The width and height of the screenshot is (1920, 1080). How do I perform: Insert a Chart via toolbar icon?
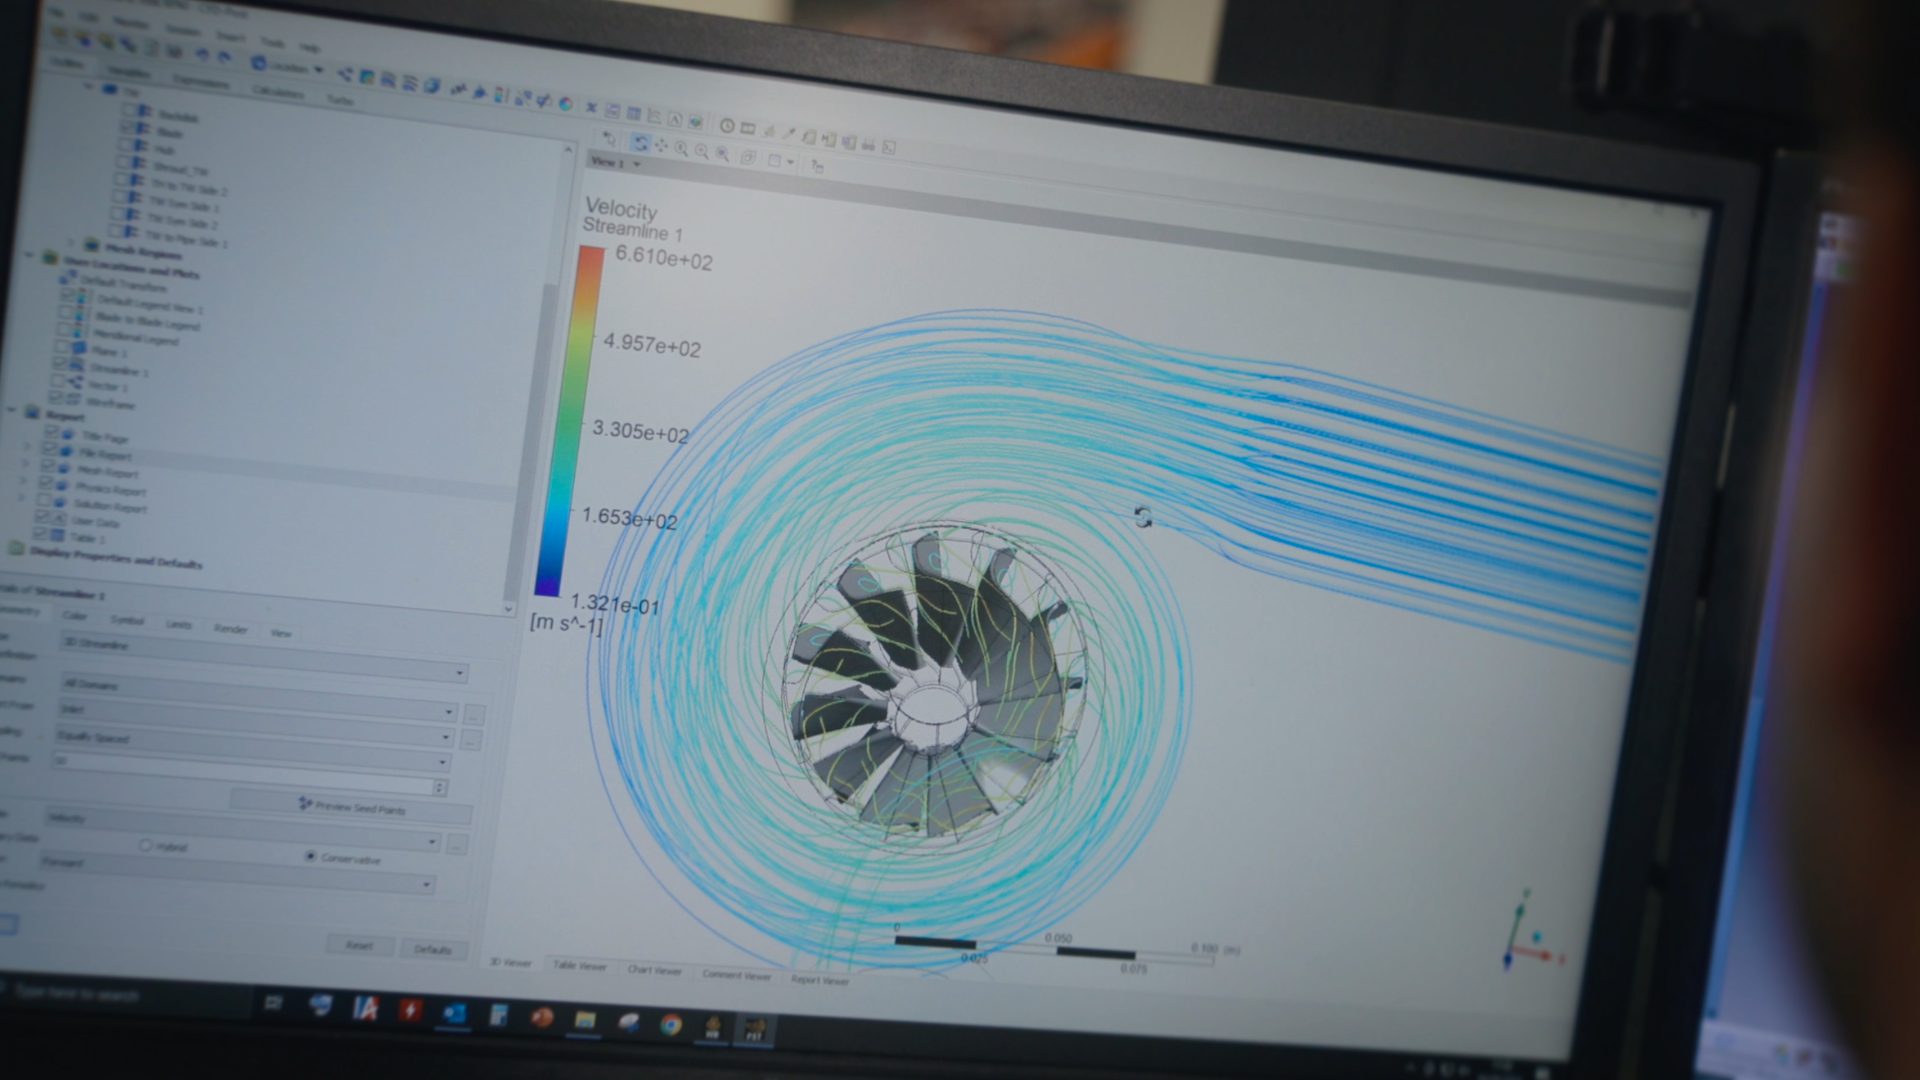(x=654, y=116)
